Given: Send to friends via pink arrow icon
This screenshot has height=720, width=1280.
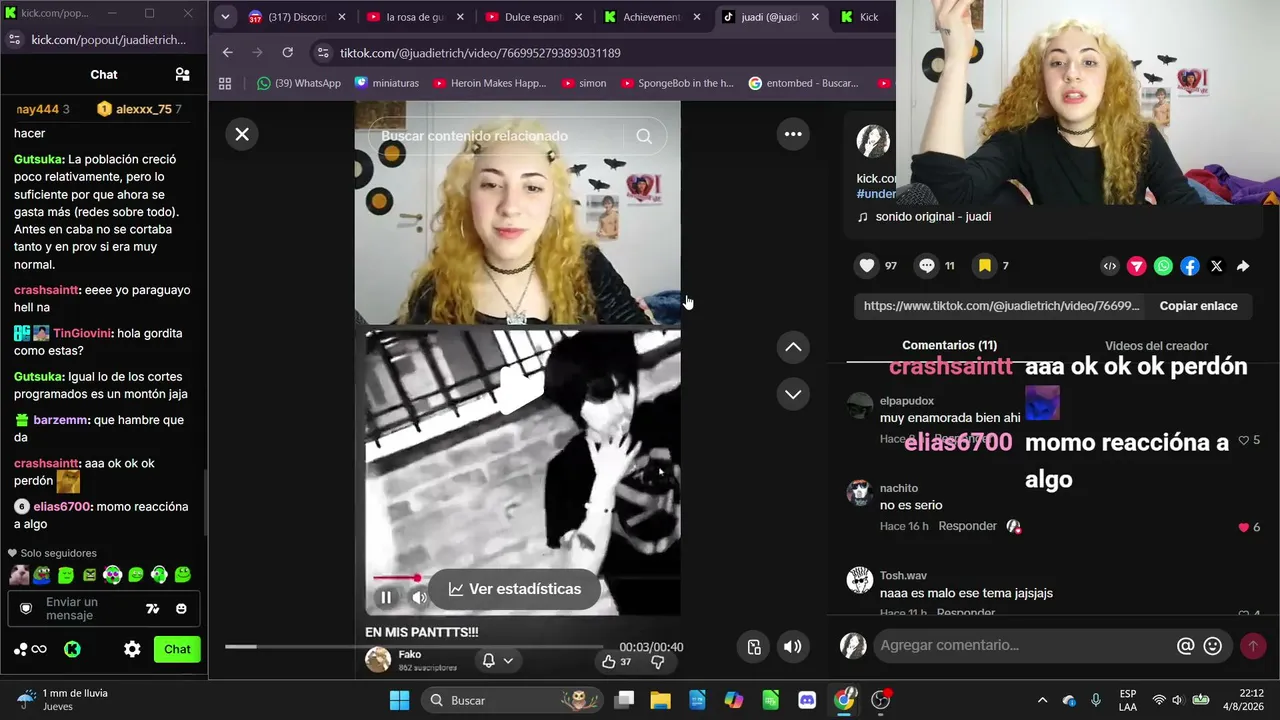Looking at the screenshot, I should (1137, 266).
